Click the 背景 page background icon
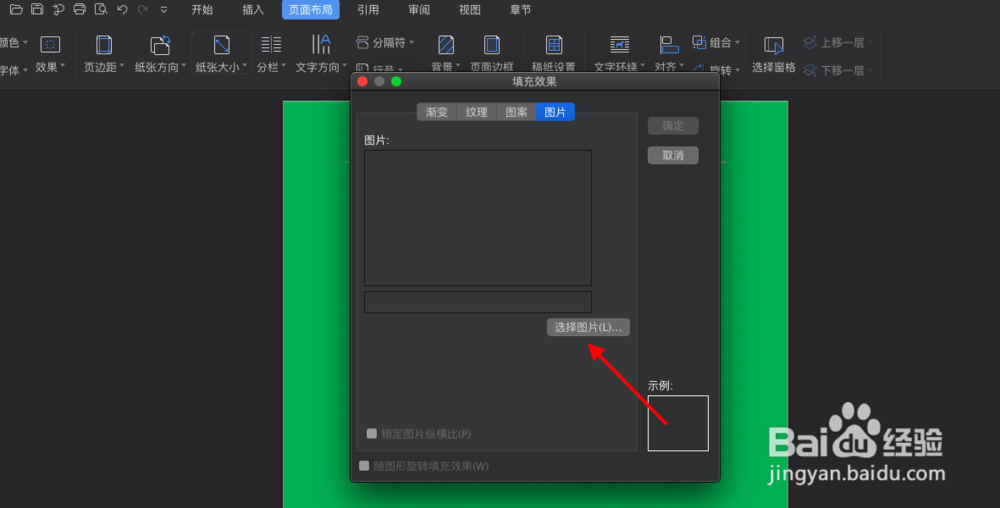 [x=446, y=45]
